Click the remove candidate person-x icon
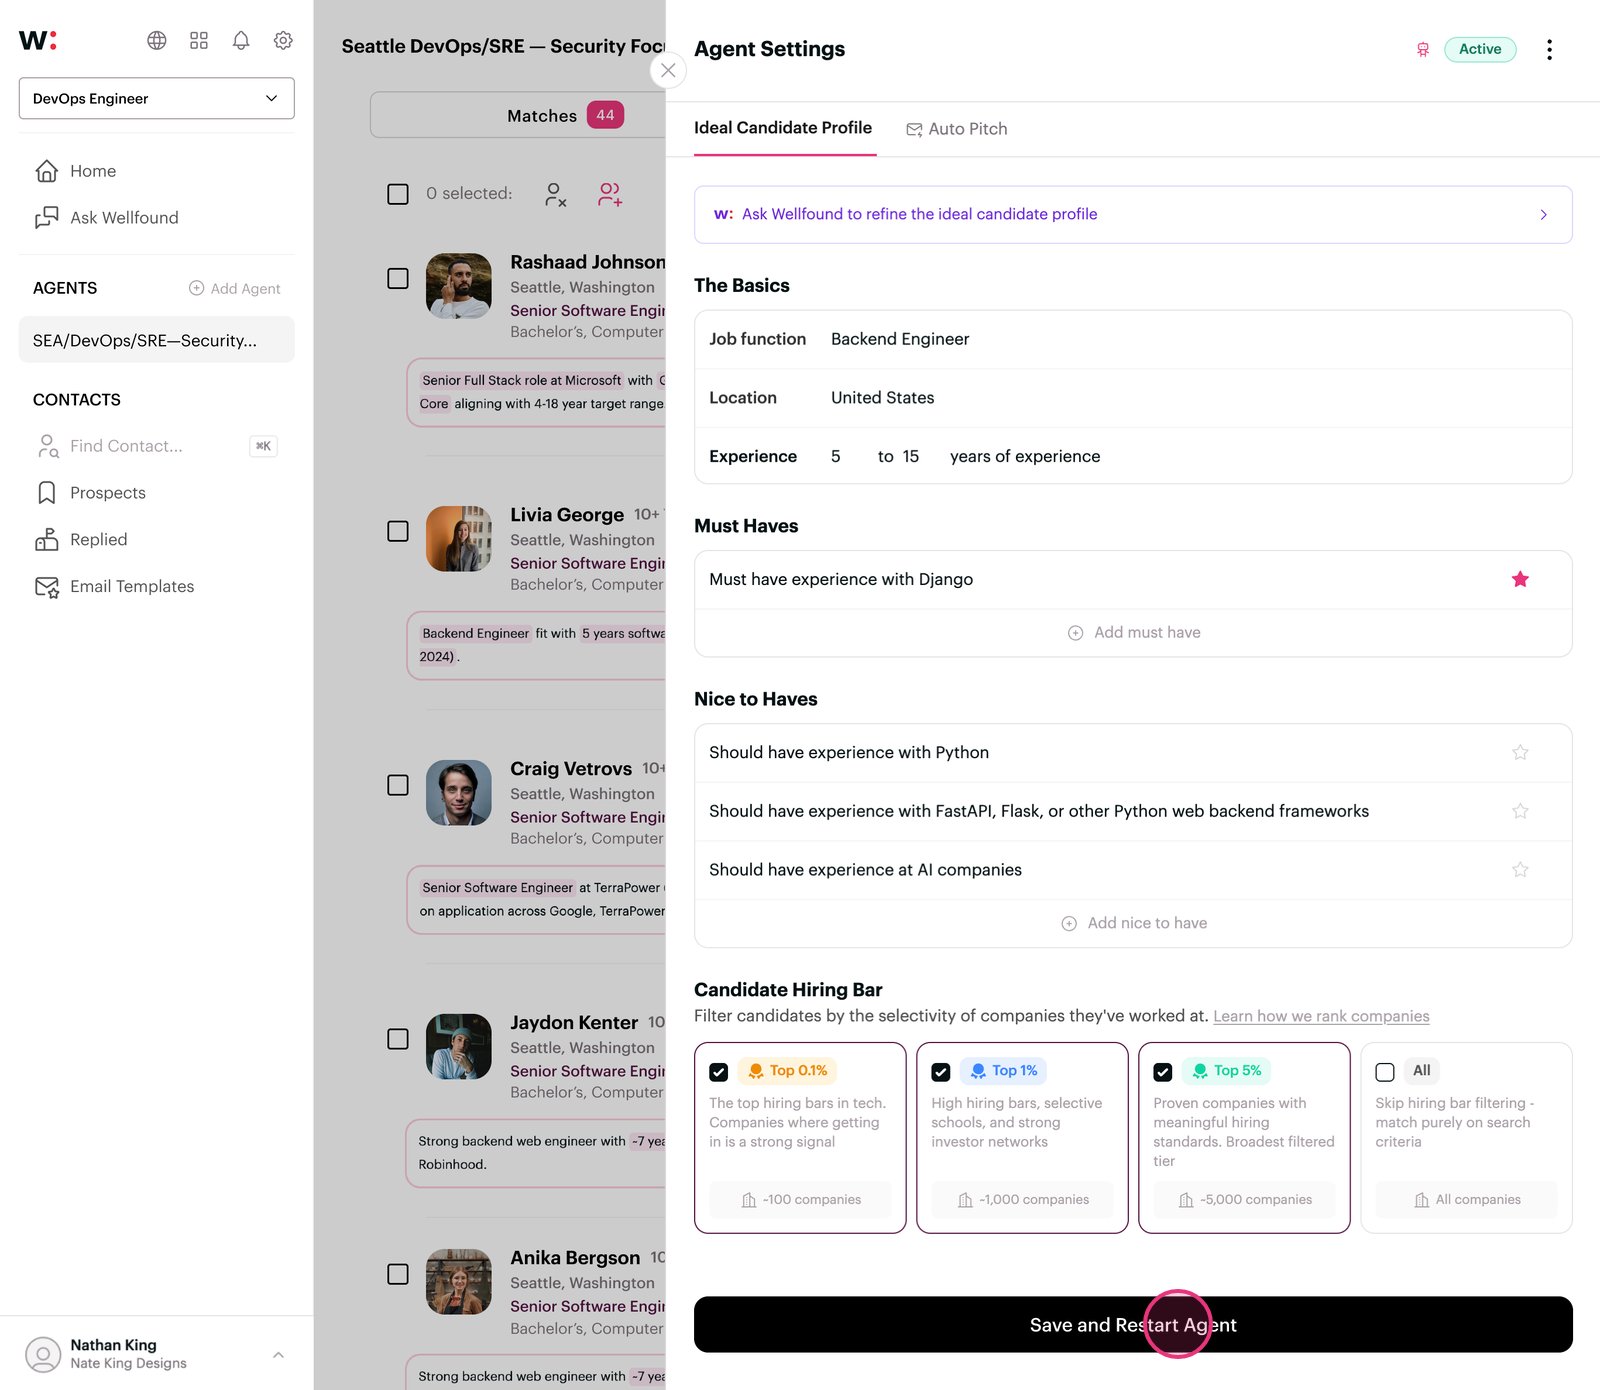 click(x=555, y=194)
